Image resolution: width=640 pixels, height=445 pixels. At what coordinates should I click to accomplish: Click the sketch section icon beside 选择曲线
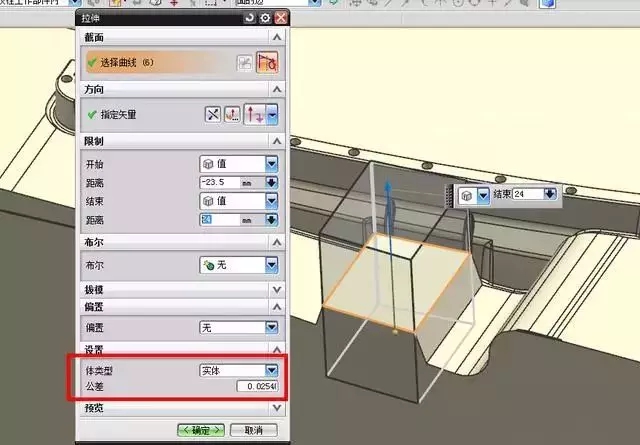tap(242, 63)
